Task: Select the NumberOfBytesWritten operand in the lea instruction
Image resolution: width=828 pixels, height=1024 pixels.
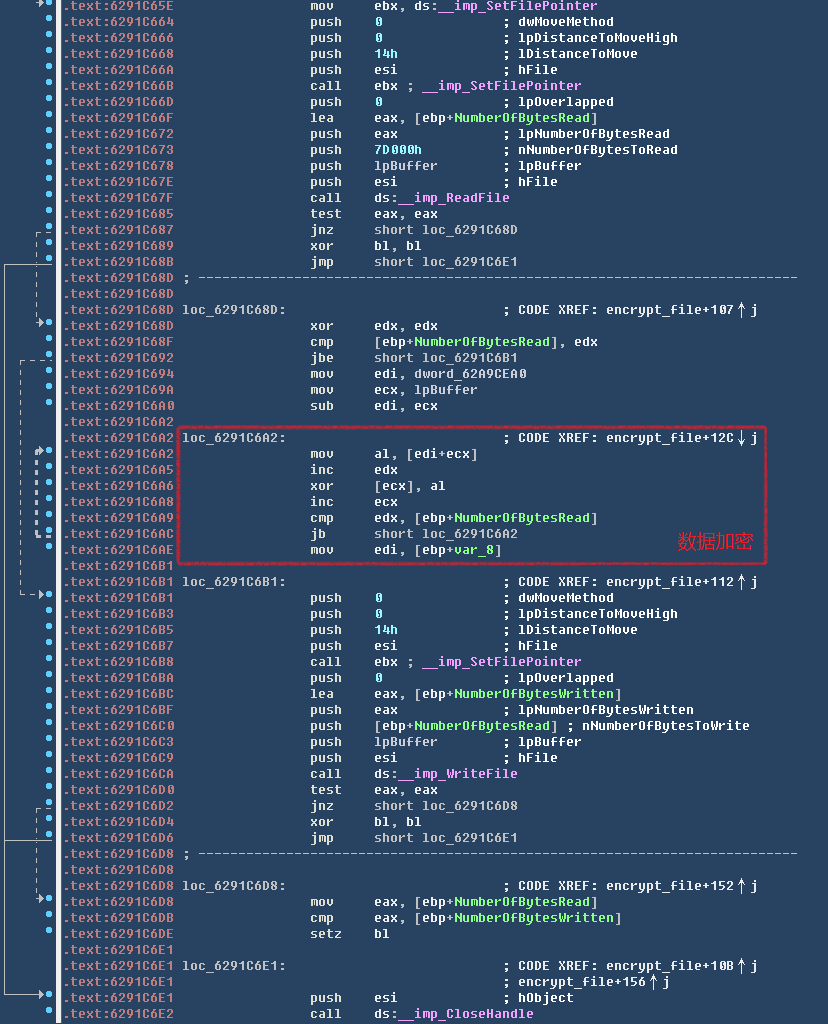Action: (x=534, y=694)
